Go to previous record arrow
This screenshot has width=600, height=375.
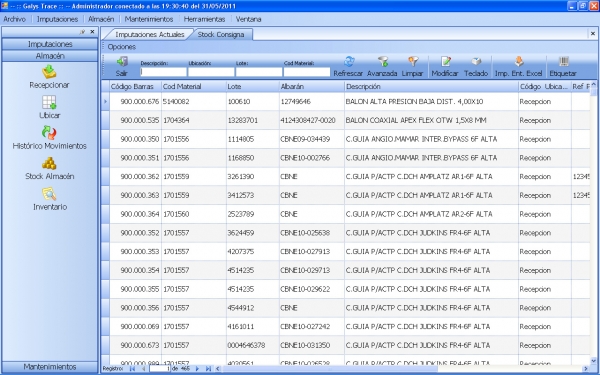(143, 369)
